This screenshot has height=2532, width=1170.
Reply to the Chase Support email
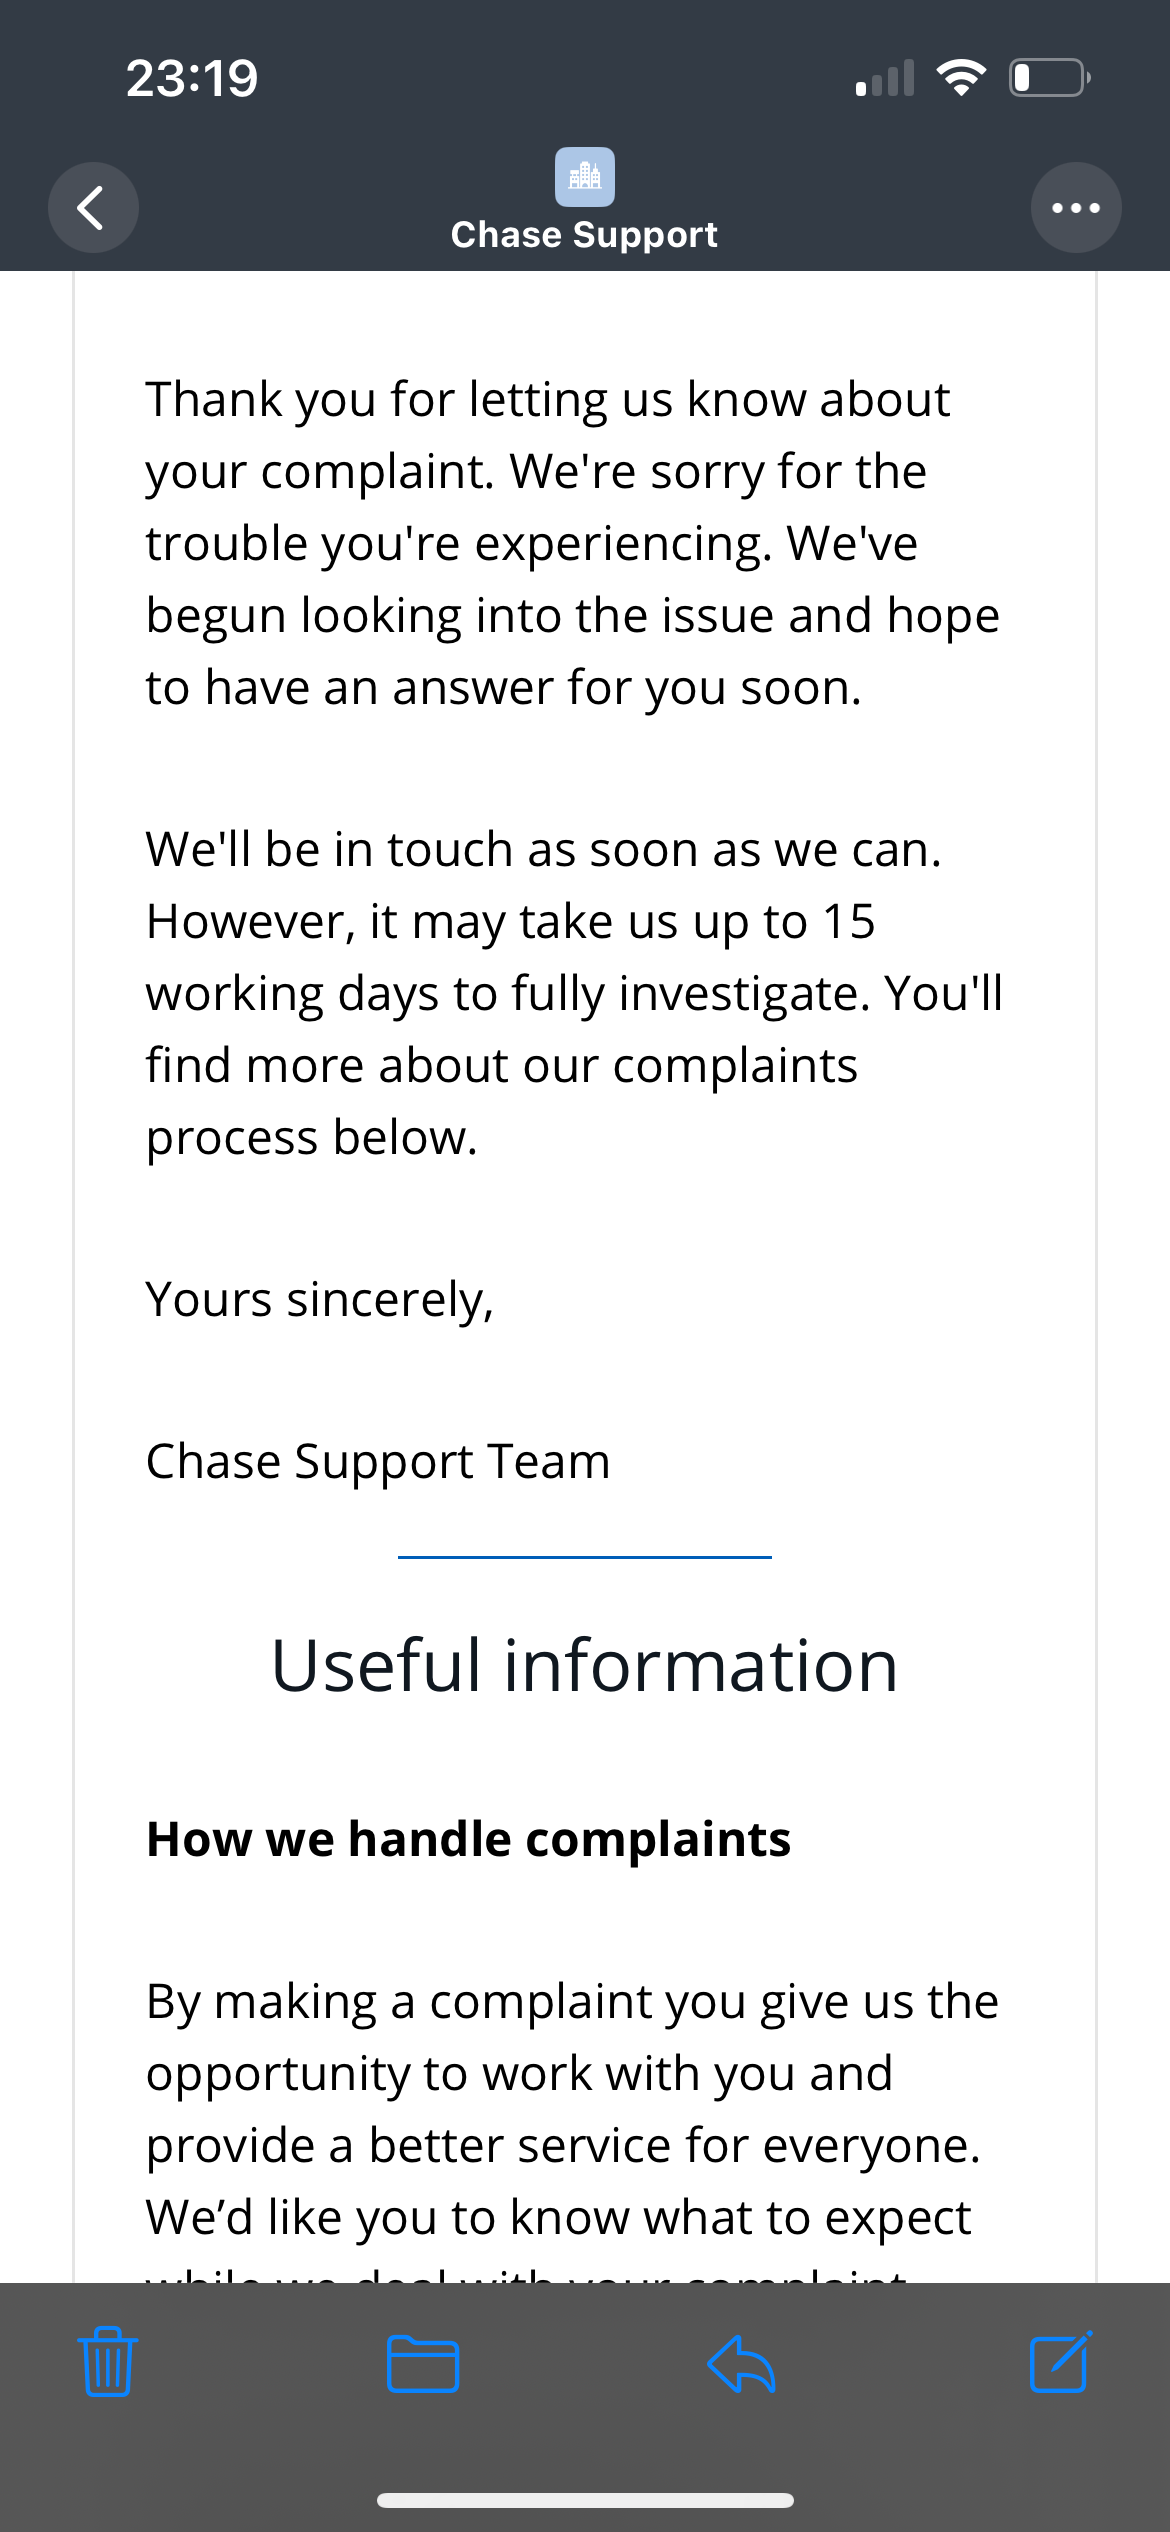[741, 2364]
